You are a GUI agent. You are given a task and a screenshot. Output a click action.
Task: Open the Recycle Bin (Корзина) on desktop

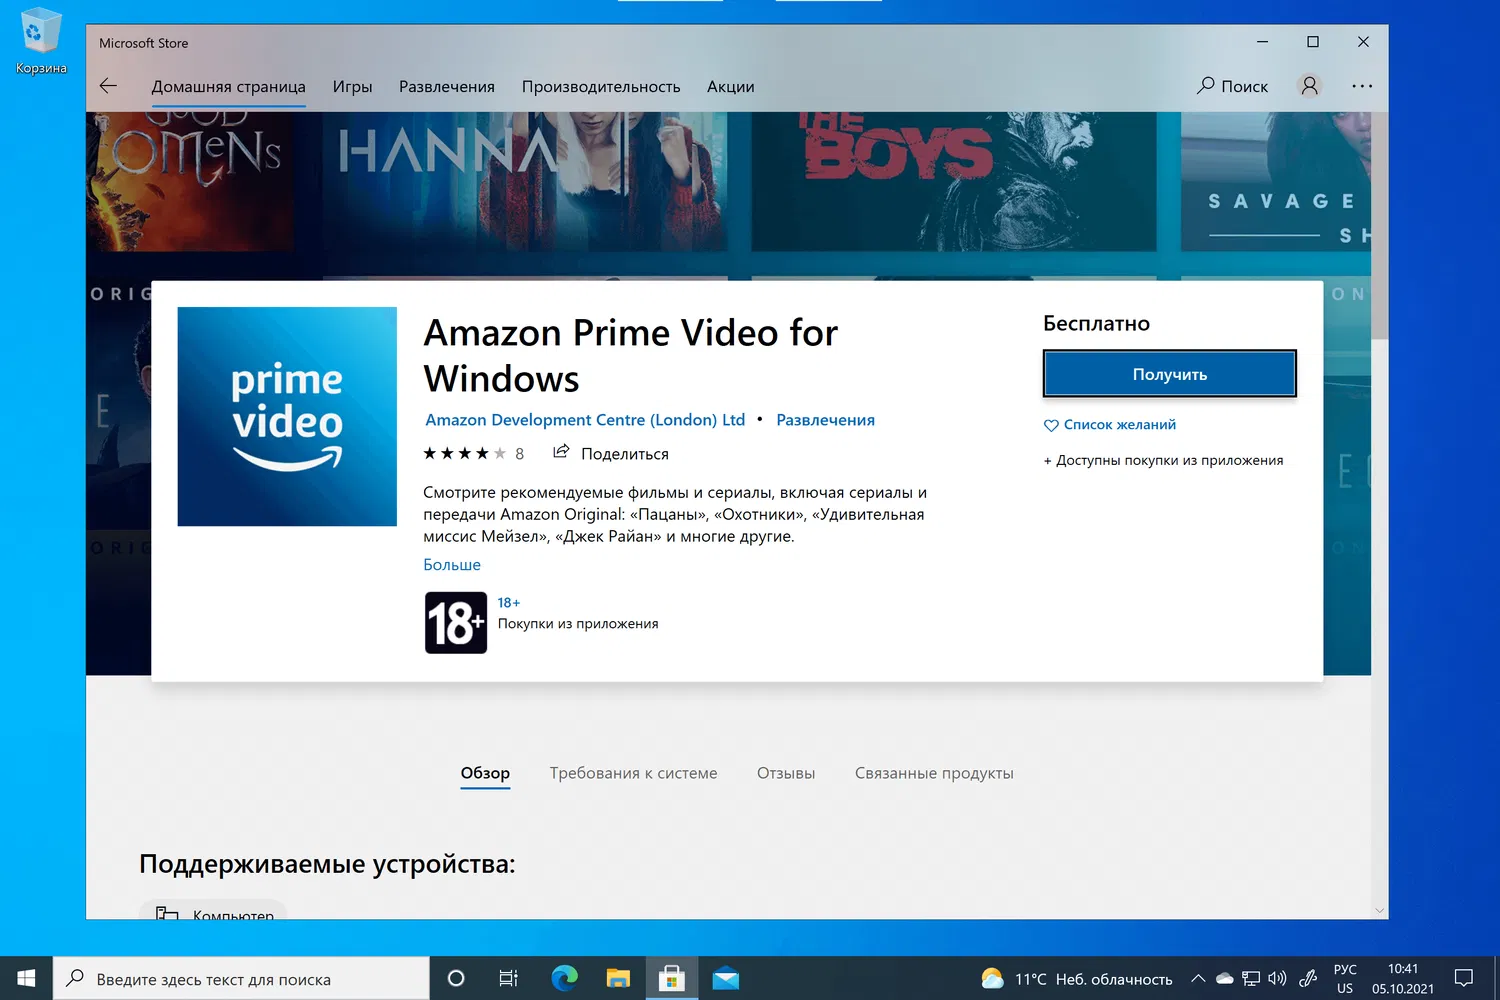click(40, 41)
